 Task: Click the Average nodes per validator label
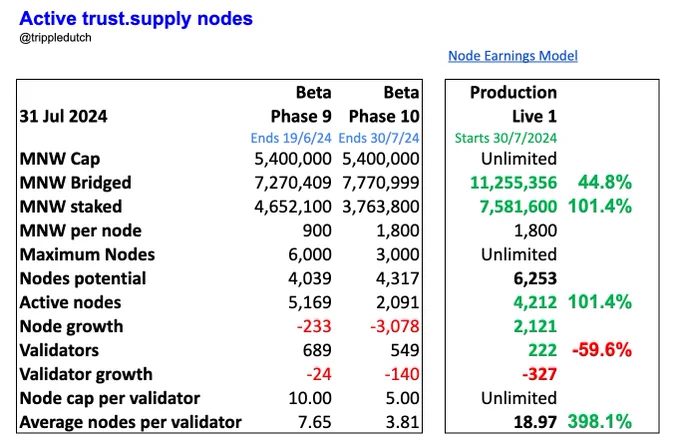pos(131,422)
